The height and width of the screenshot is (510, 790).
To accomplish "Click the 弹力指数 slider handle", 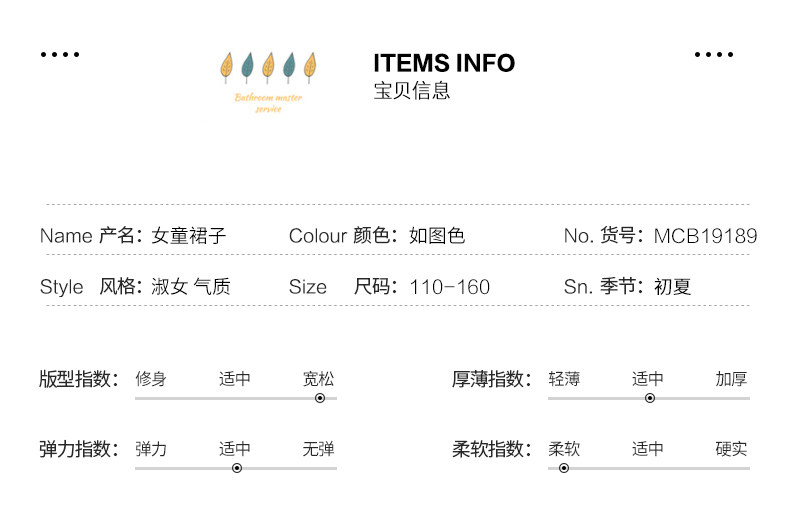I will (x=237, y=467).
